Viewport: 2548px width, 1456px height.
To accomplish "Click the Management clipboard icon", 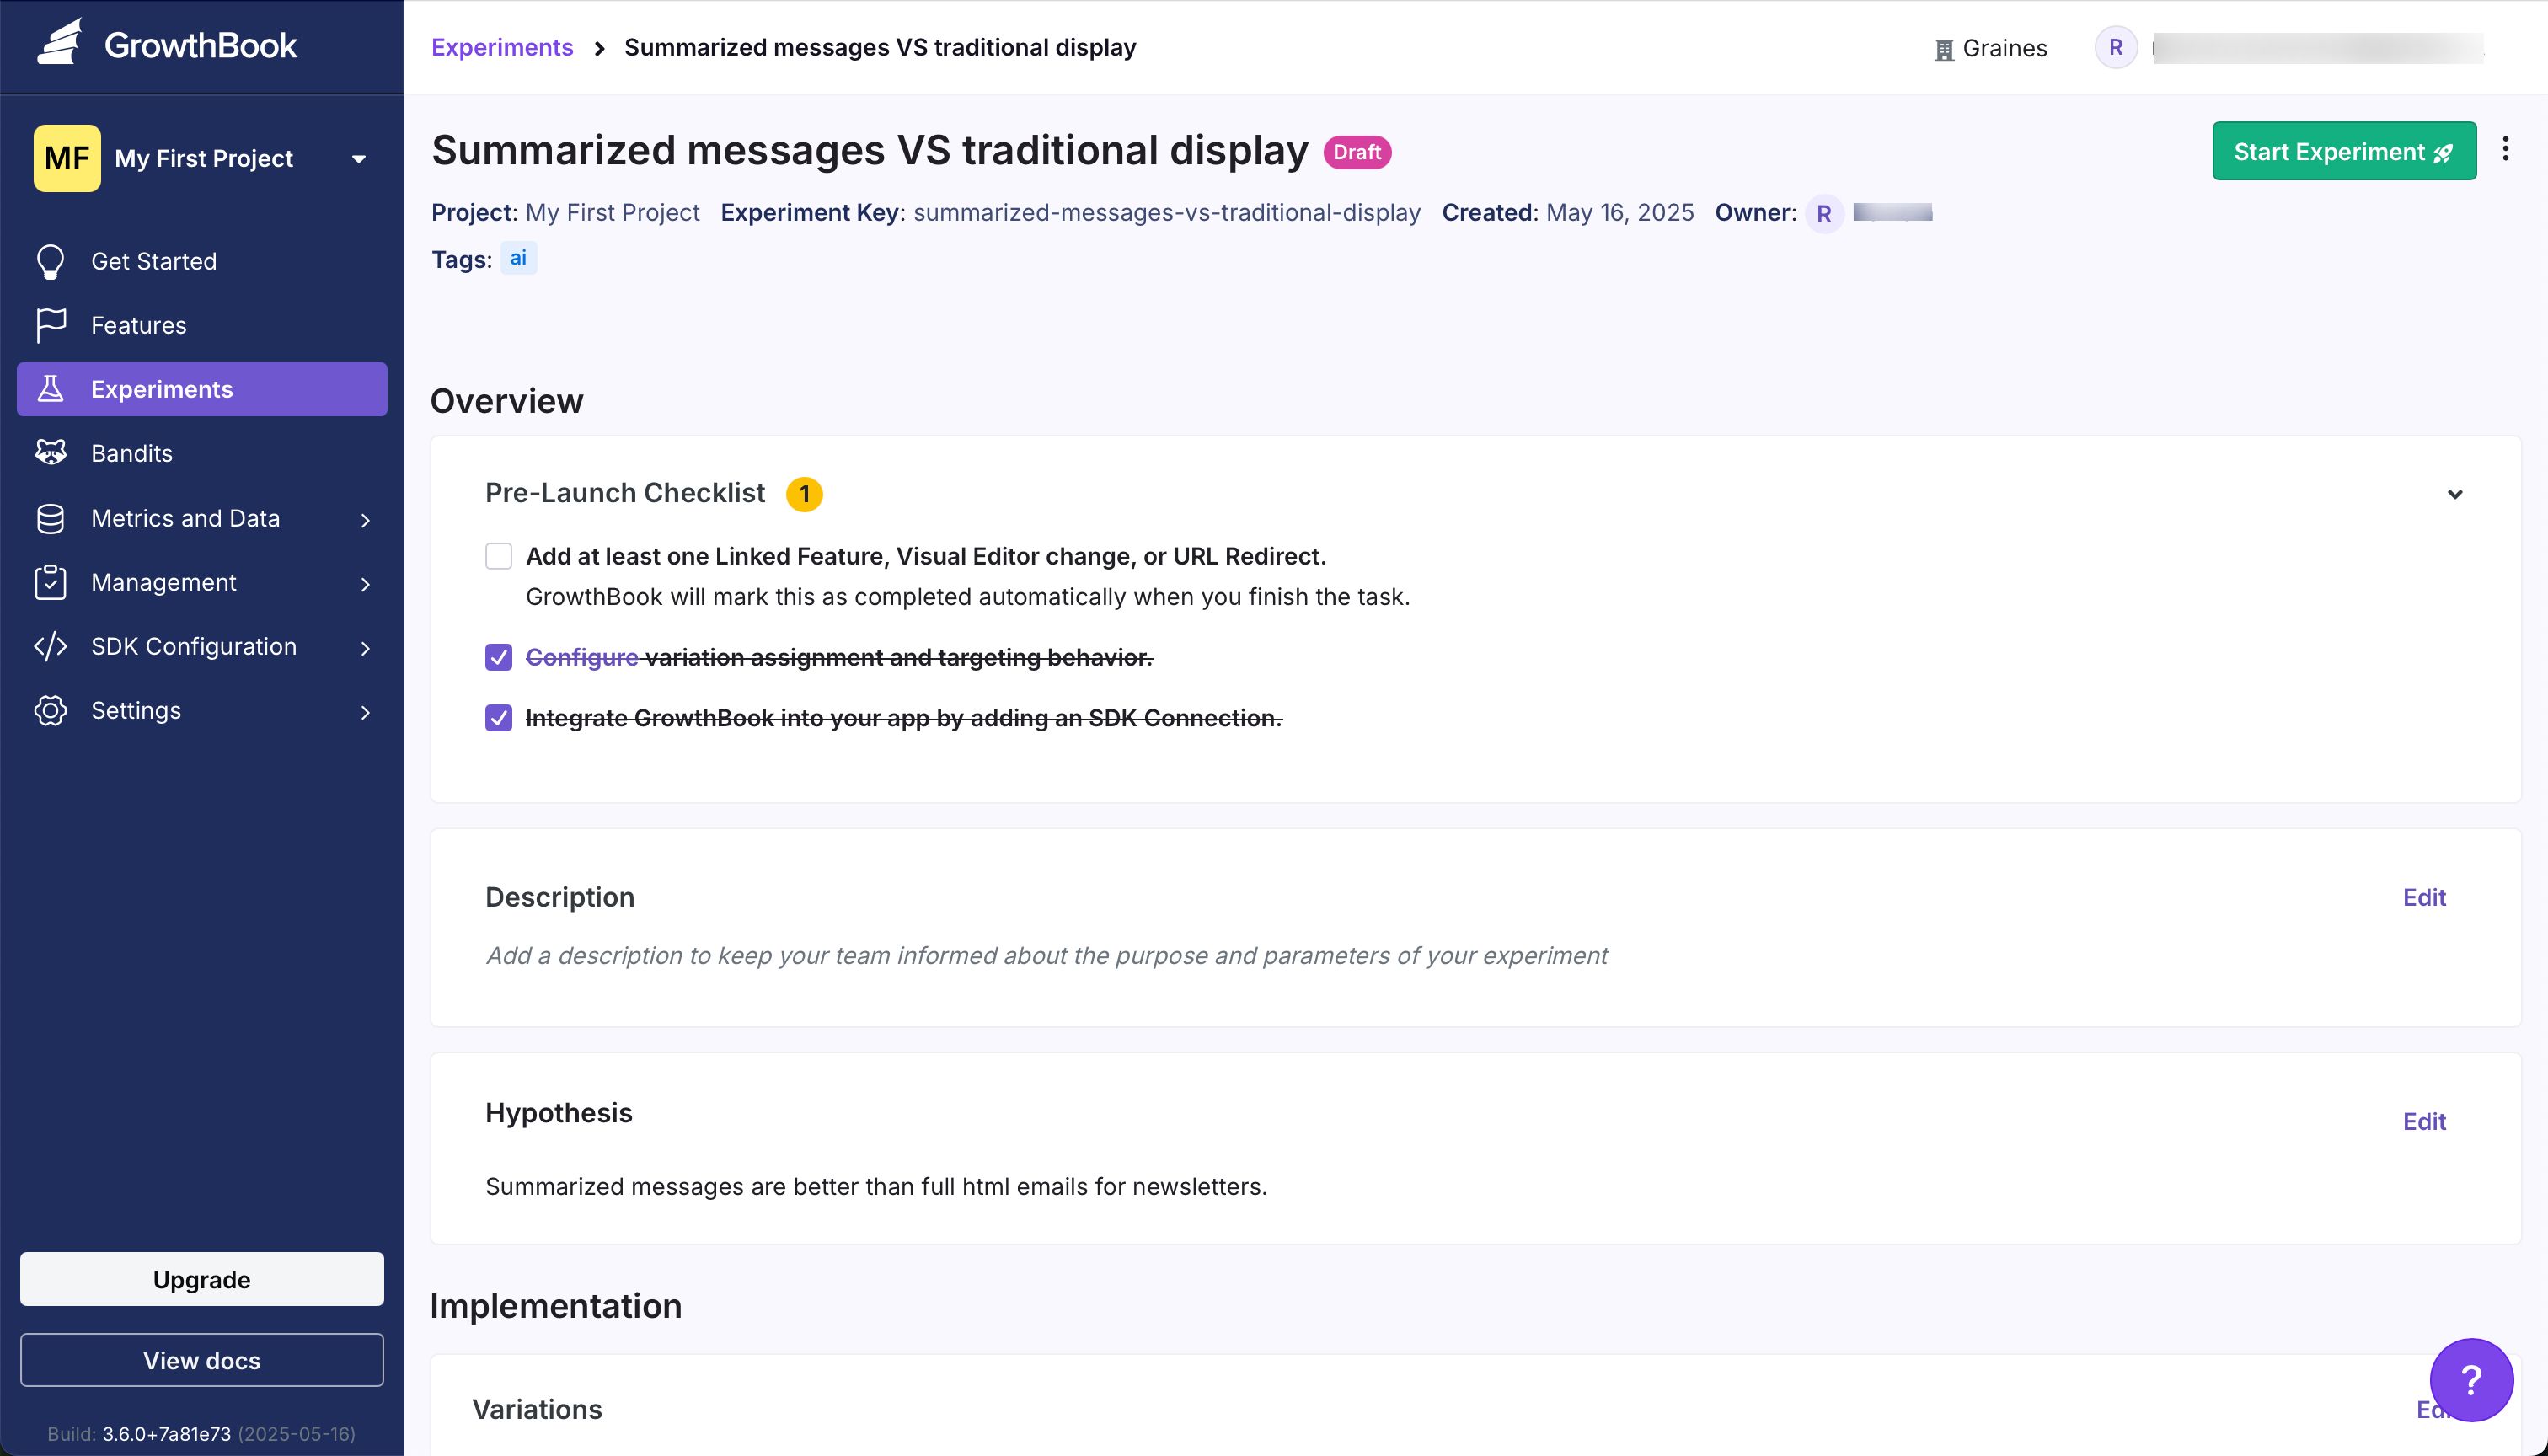I will 50,582.
